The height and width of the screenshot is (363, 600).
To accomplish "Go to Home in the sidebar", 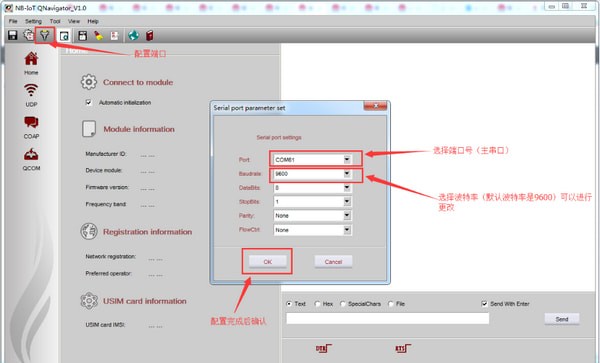I will (31, 63).
